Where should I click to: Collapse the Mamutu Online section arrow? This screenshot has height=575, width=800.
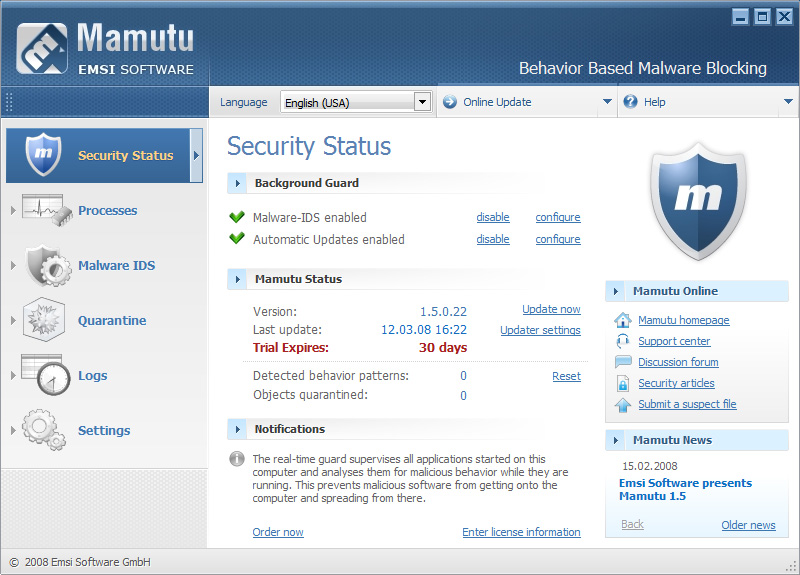coord(615,291)
